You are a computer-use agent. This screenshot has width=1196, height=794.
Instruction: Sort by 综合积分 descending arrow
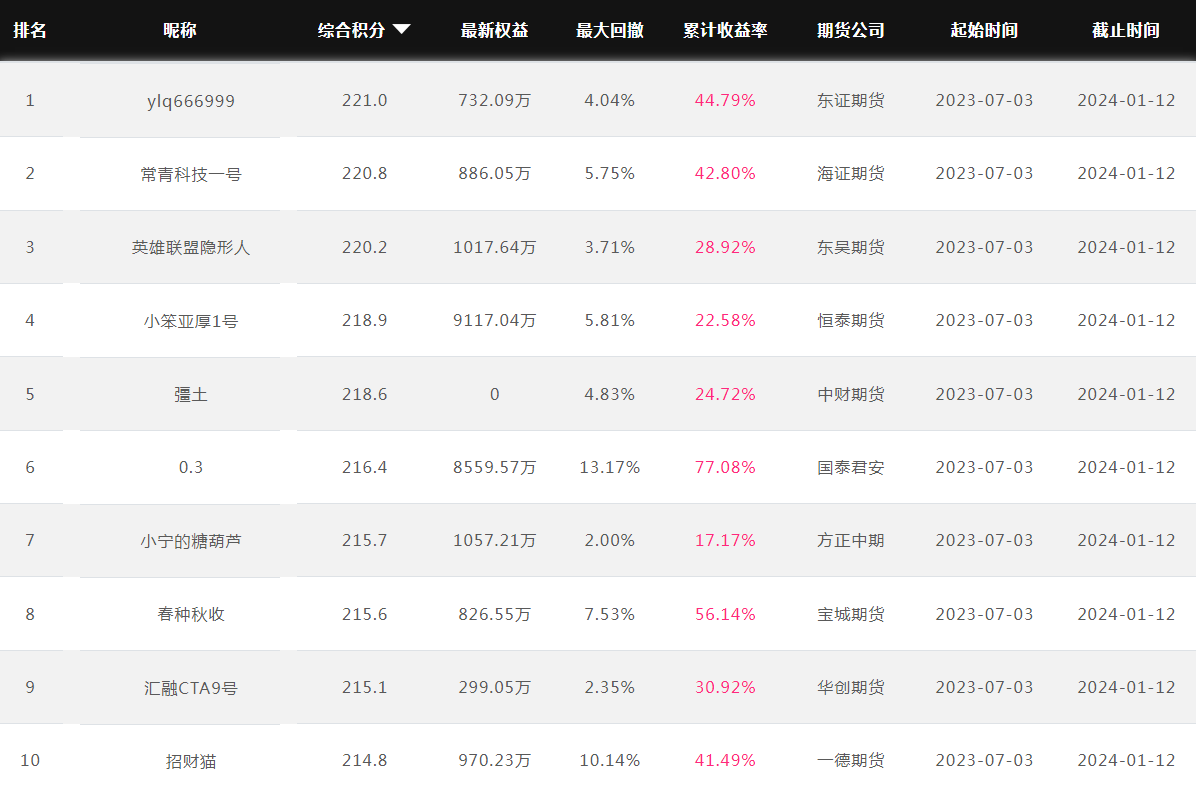pos(401,30)
